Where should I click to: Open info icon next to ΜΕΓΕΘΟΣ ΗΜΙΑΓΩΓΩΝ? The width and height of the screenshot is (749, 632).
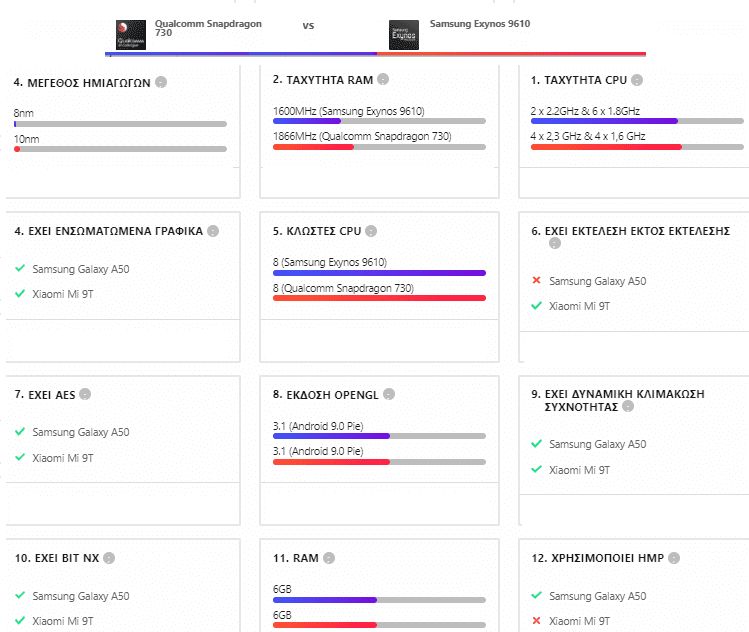tap(161, 82)
